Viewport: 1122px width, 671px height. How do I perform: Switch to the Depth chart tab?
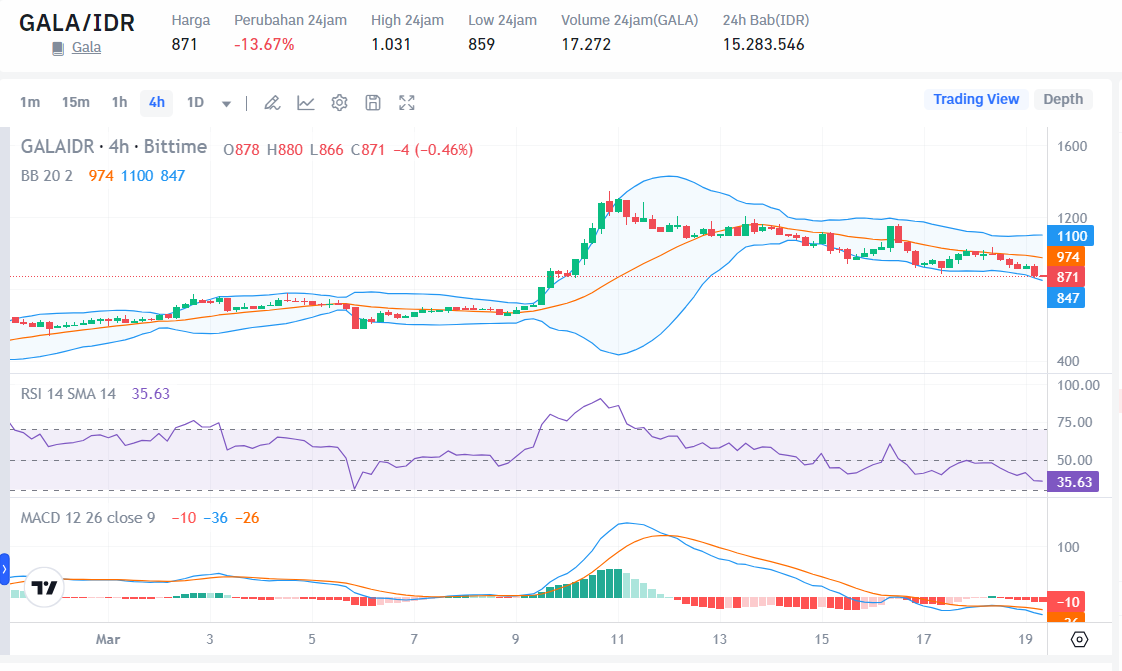[1063, 99]
